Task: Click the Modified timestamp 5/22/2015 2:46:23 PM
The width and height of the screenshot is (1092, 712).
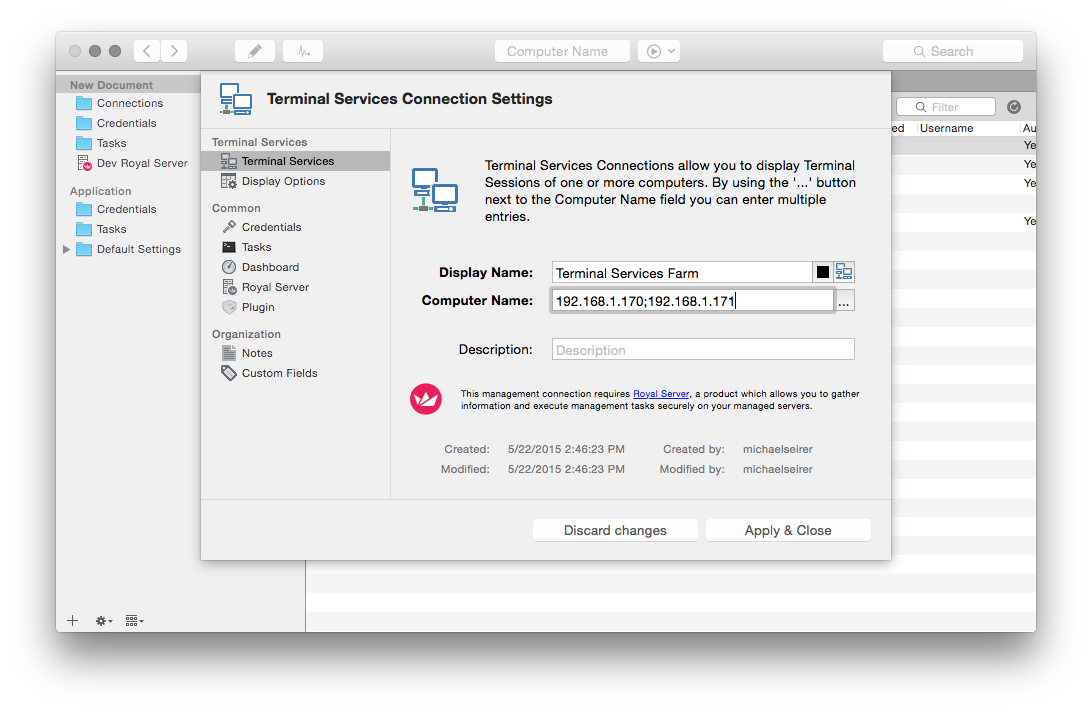Action: click(x=566, y=470)
